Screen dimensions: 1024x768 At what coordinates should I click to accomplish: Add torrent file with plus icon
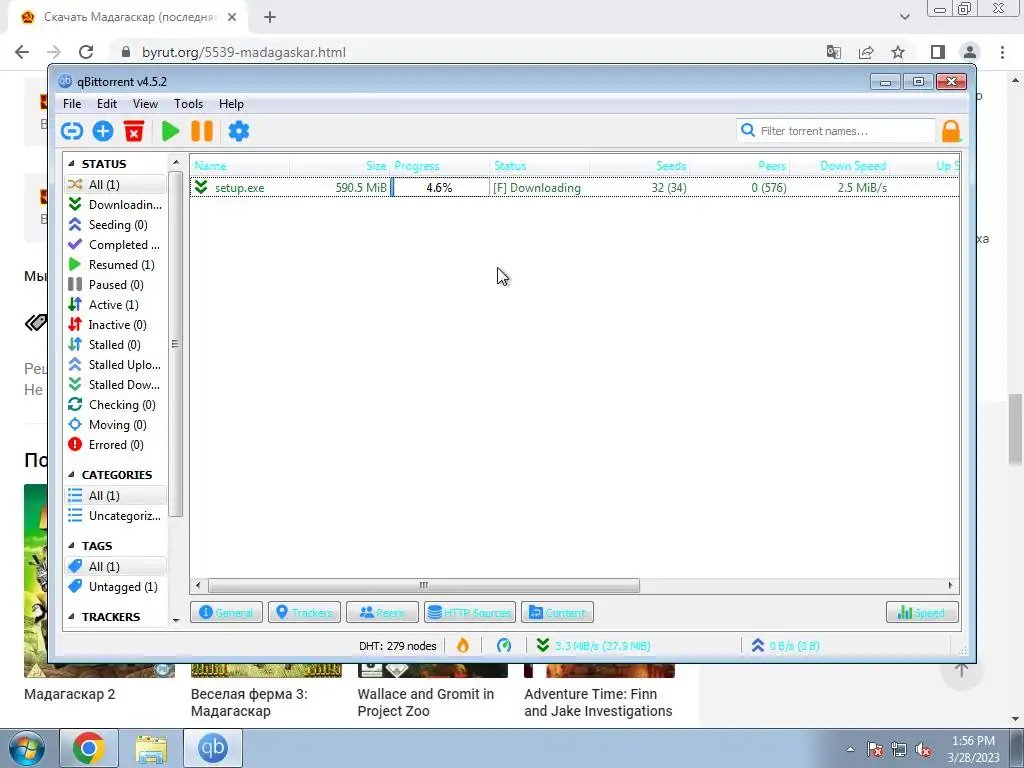(103, 131)
